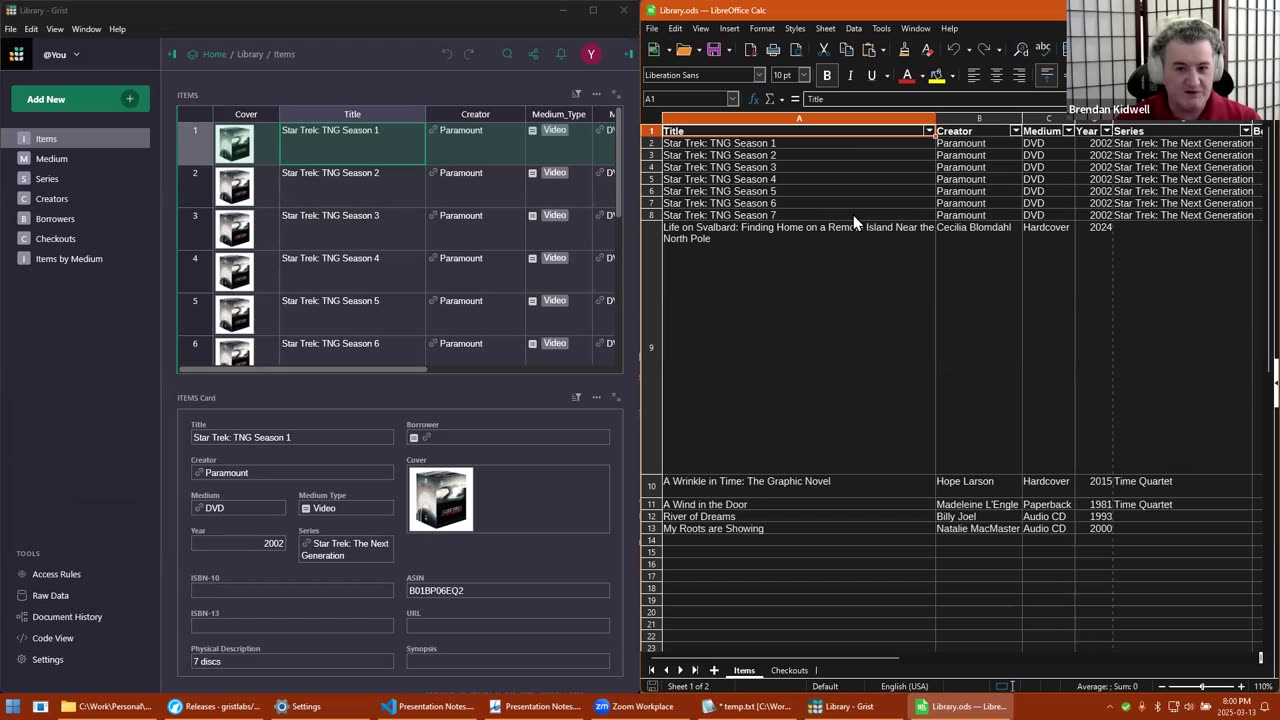Open Title column autofilter dropdown
The height and width of the screenshot is (720, 1280).
[x=929, y=131]
